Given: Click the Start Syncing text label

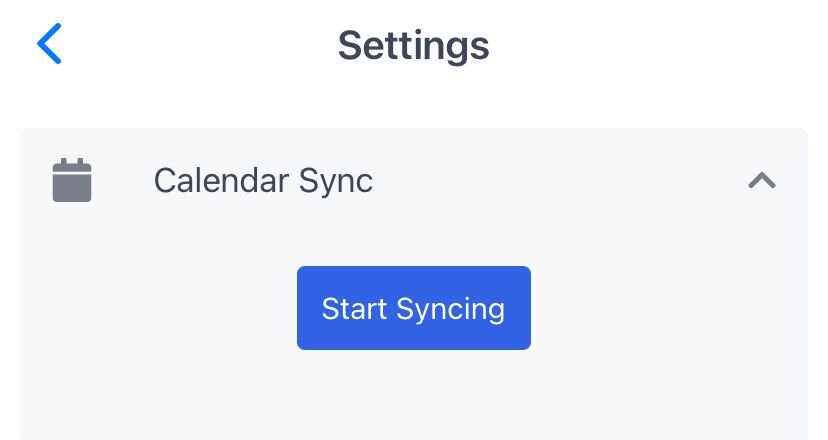Looking at the screenshot, I should coord(413,310).
